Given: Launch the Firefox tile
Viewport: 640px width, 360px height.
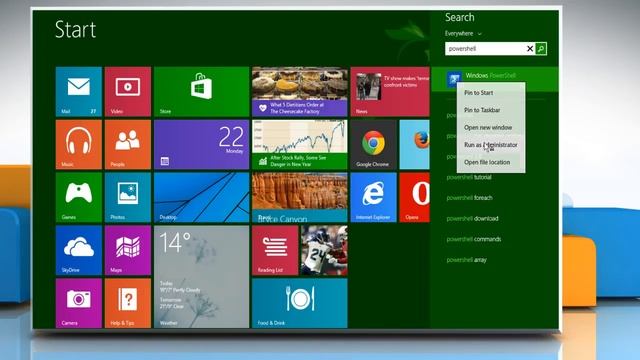Looking at the screenshot, I should click(415, 144).
